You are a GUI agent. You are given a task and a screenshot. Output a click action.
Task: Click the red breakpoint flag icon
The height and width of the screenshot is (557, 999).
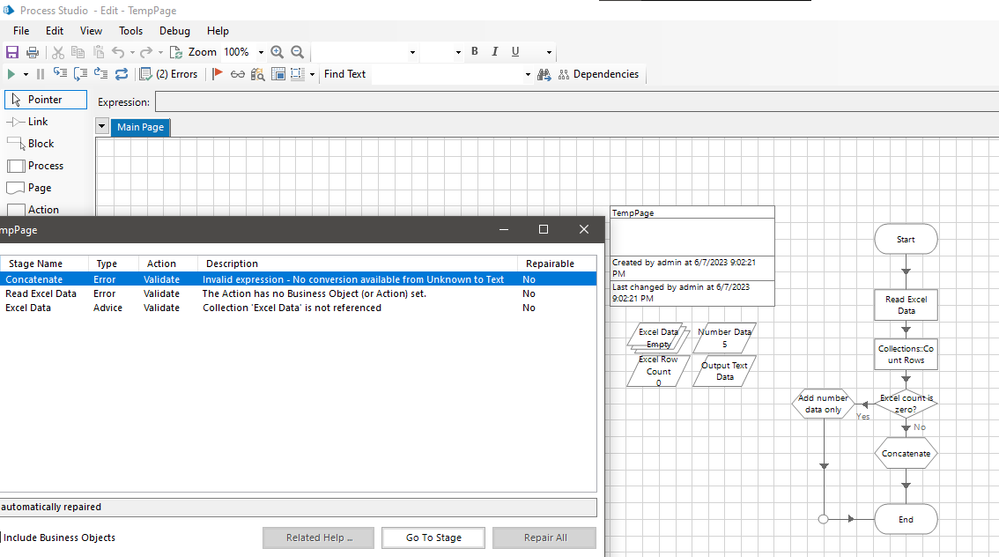pyautogui.click(x=218, y=74)
